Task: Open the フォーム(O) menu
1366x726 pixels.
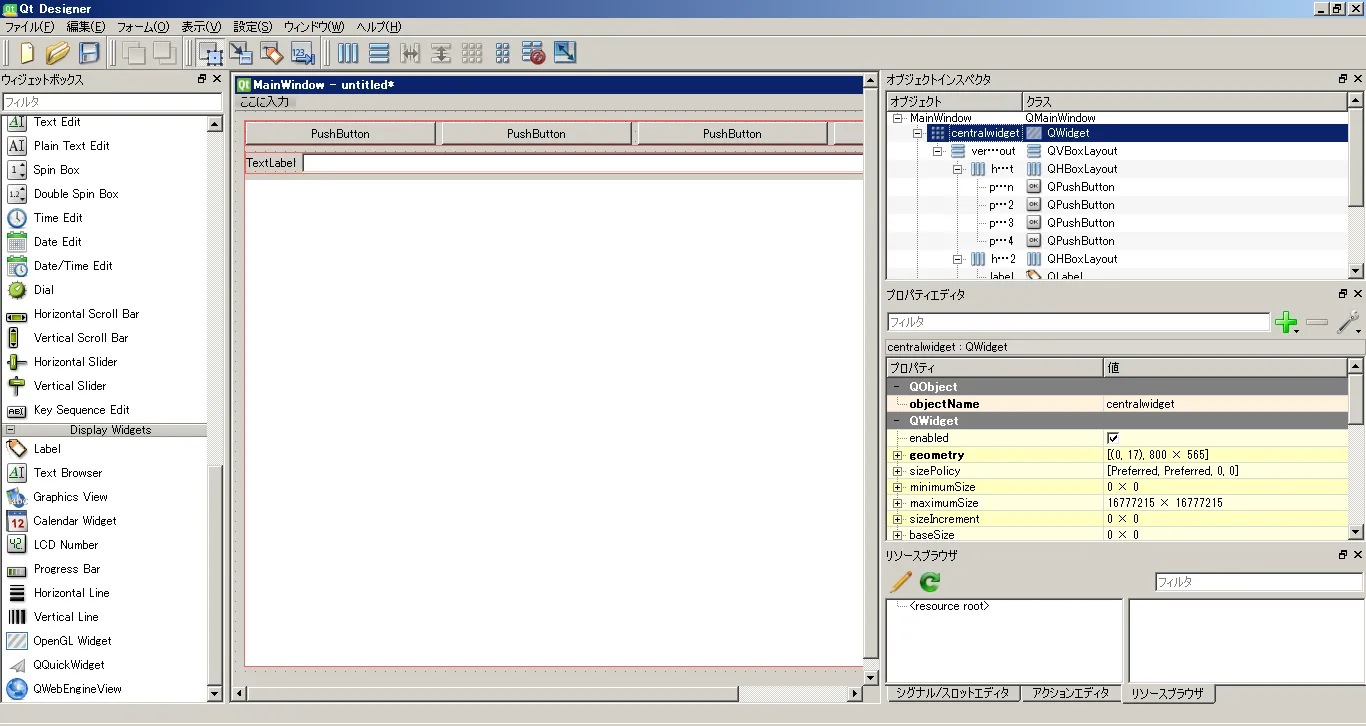Action: pos(142,27)
